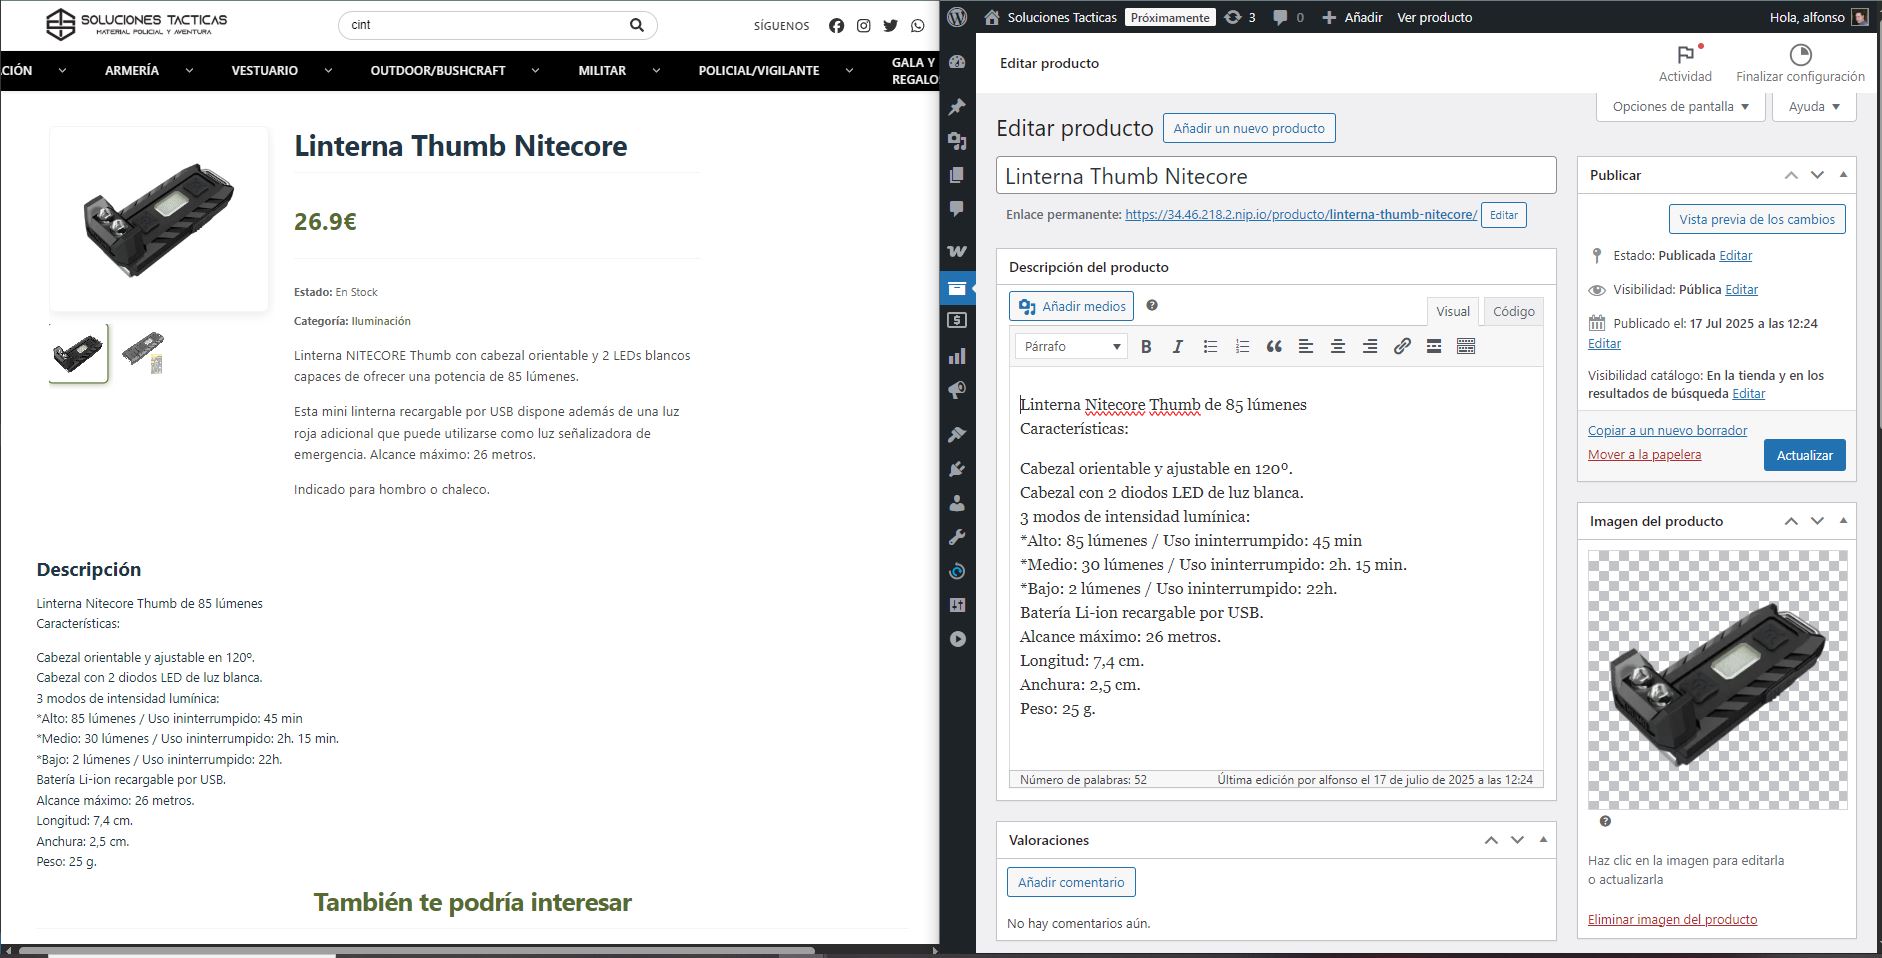Open POLICIAL/VIGILANTE shop menu item
This screenshot has height=958, width=1882.
tap(759, 70)
